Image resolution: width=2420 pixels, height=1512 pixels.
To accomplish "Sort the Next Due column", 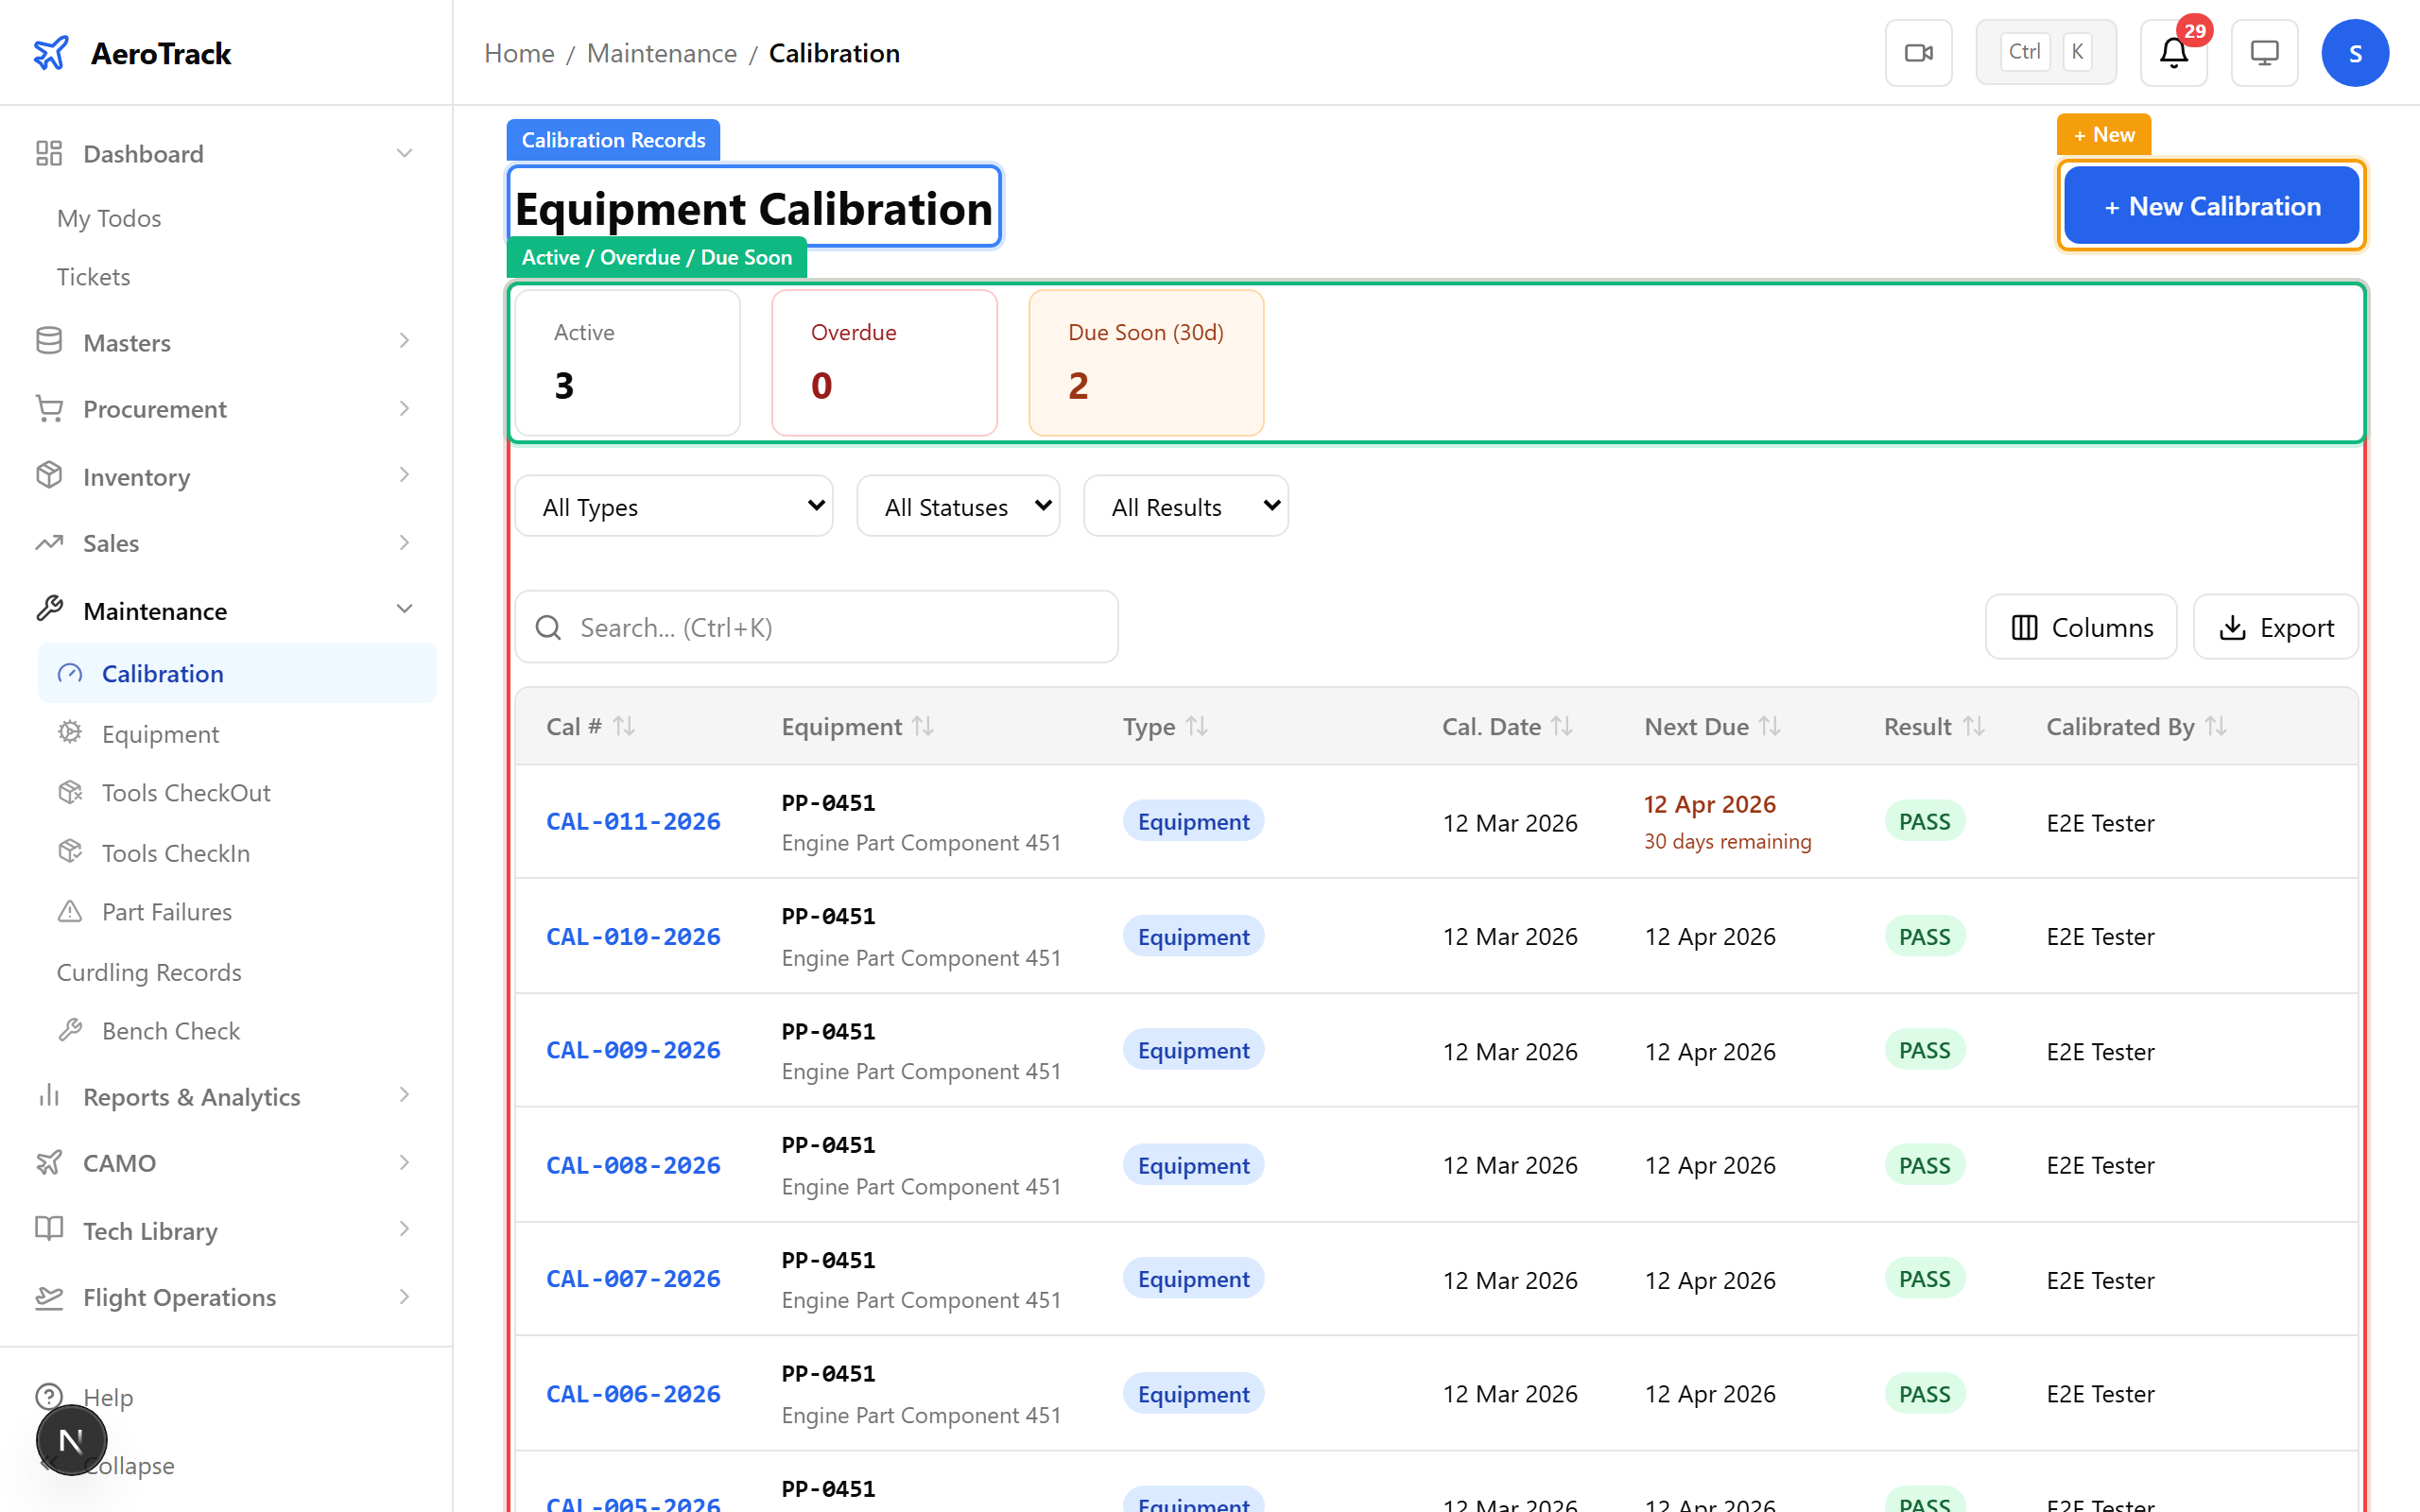I will [1770, 726].
